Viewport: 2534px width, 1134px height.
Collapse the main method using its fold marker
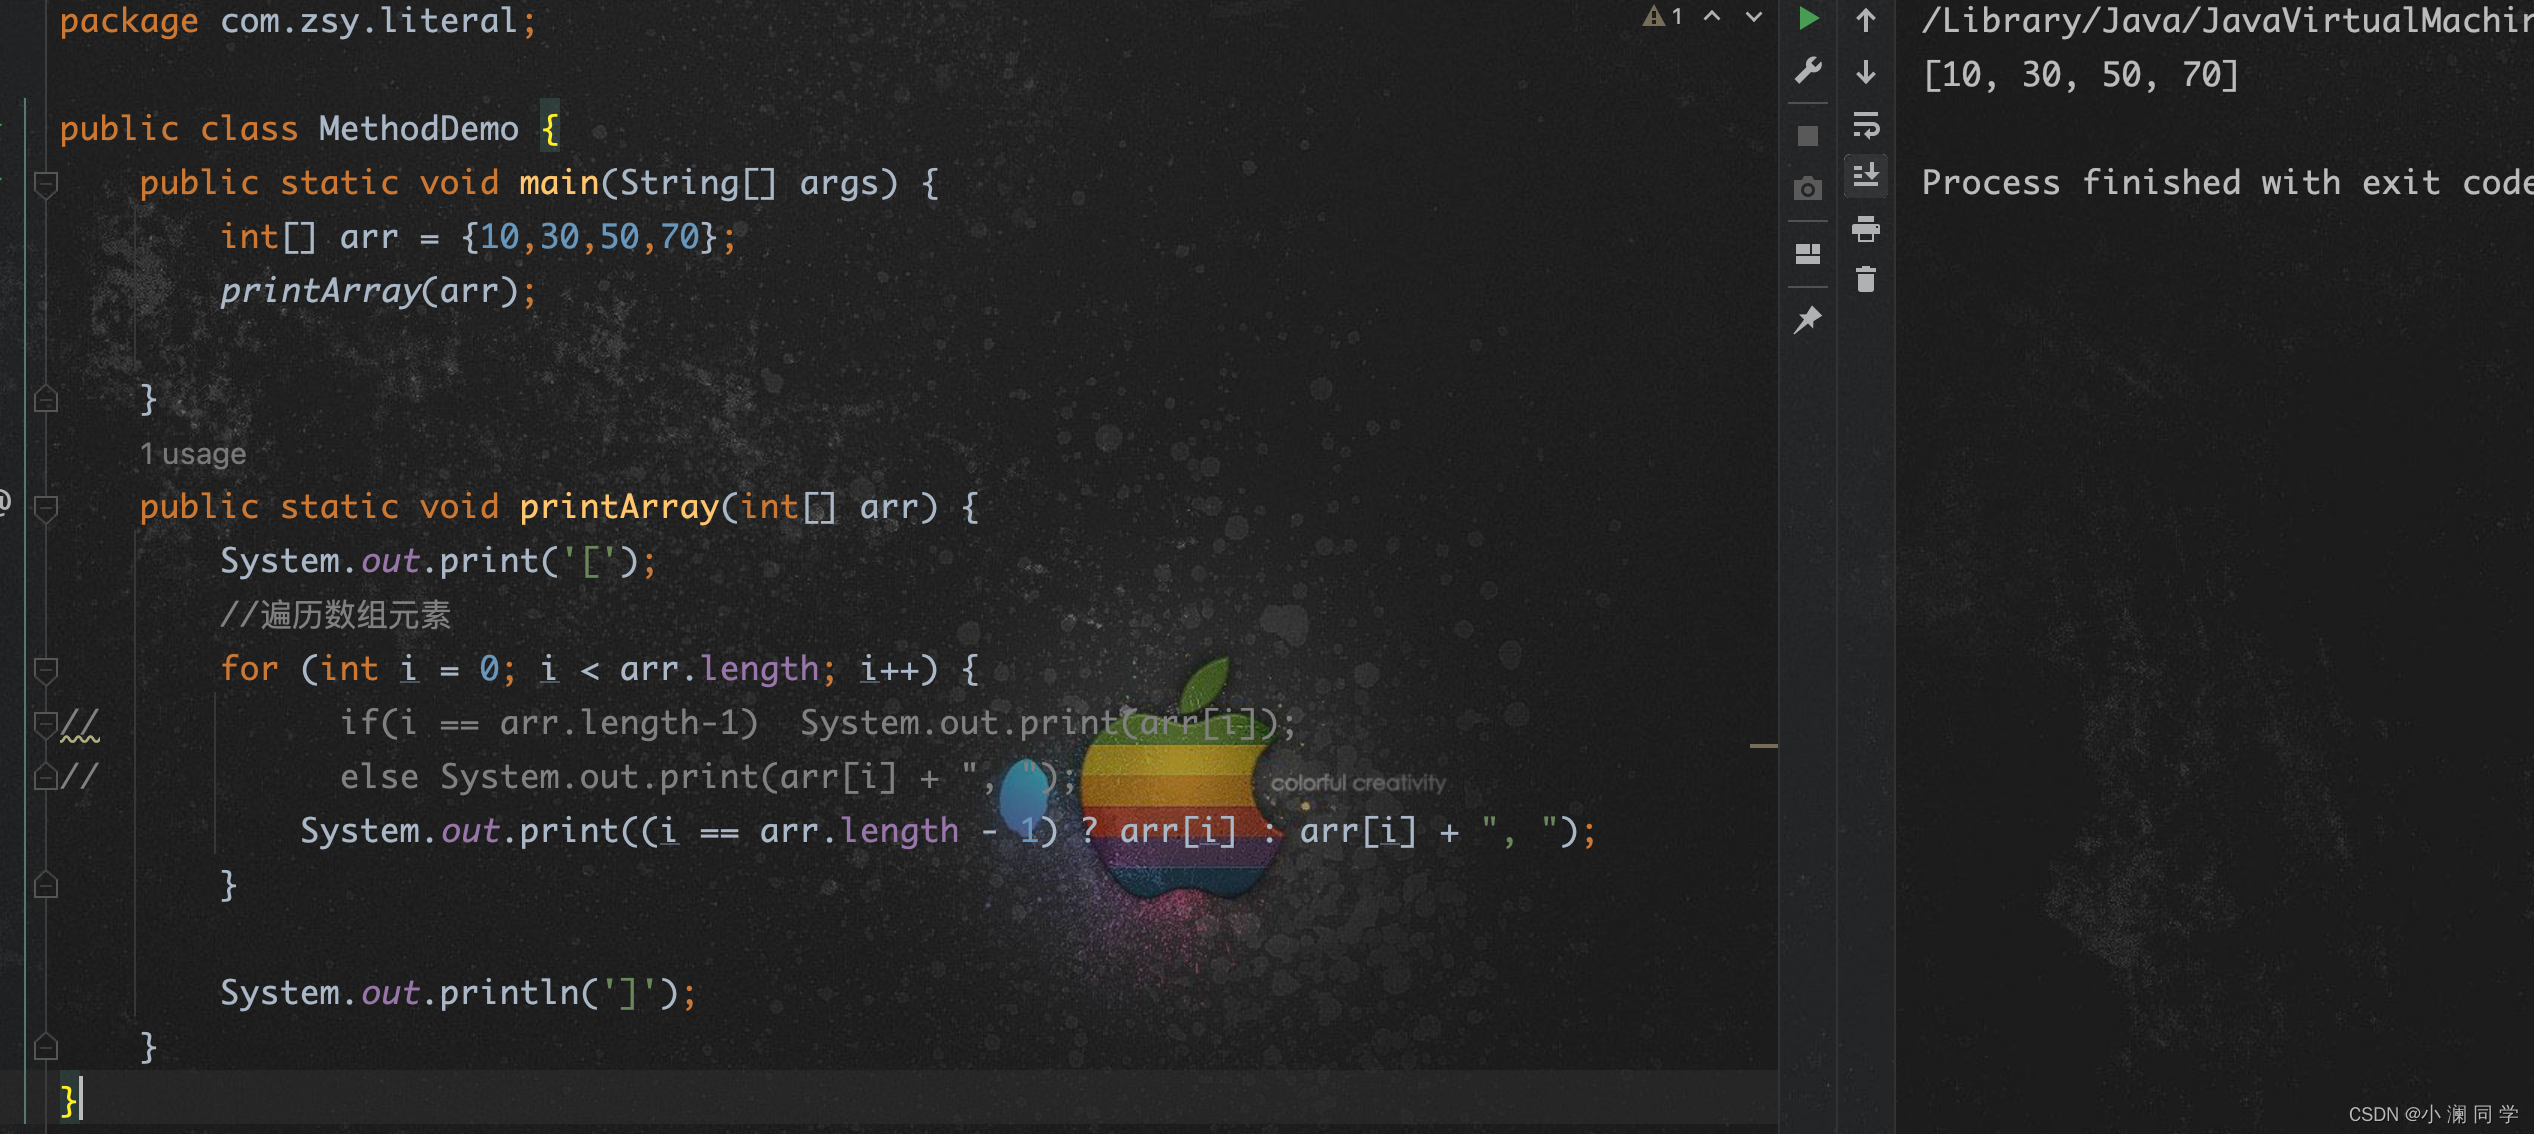(46, 184)
